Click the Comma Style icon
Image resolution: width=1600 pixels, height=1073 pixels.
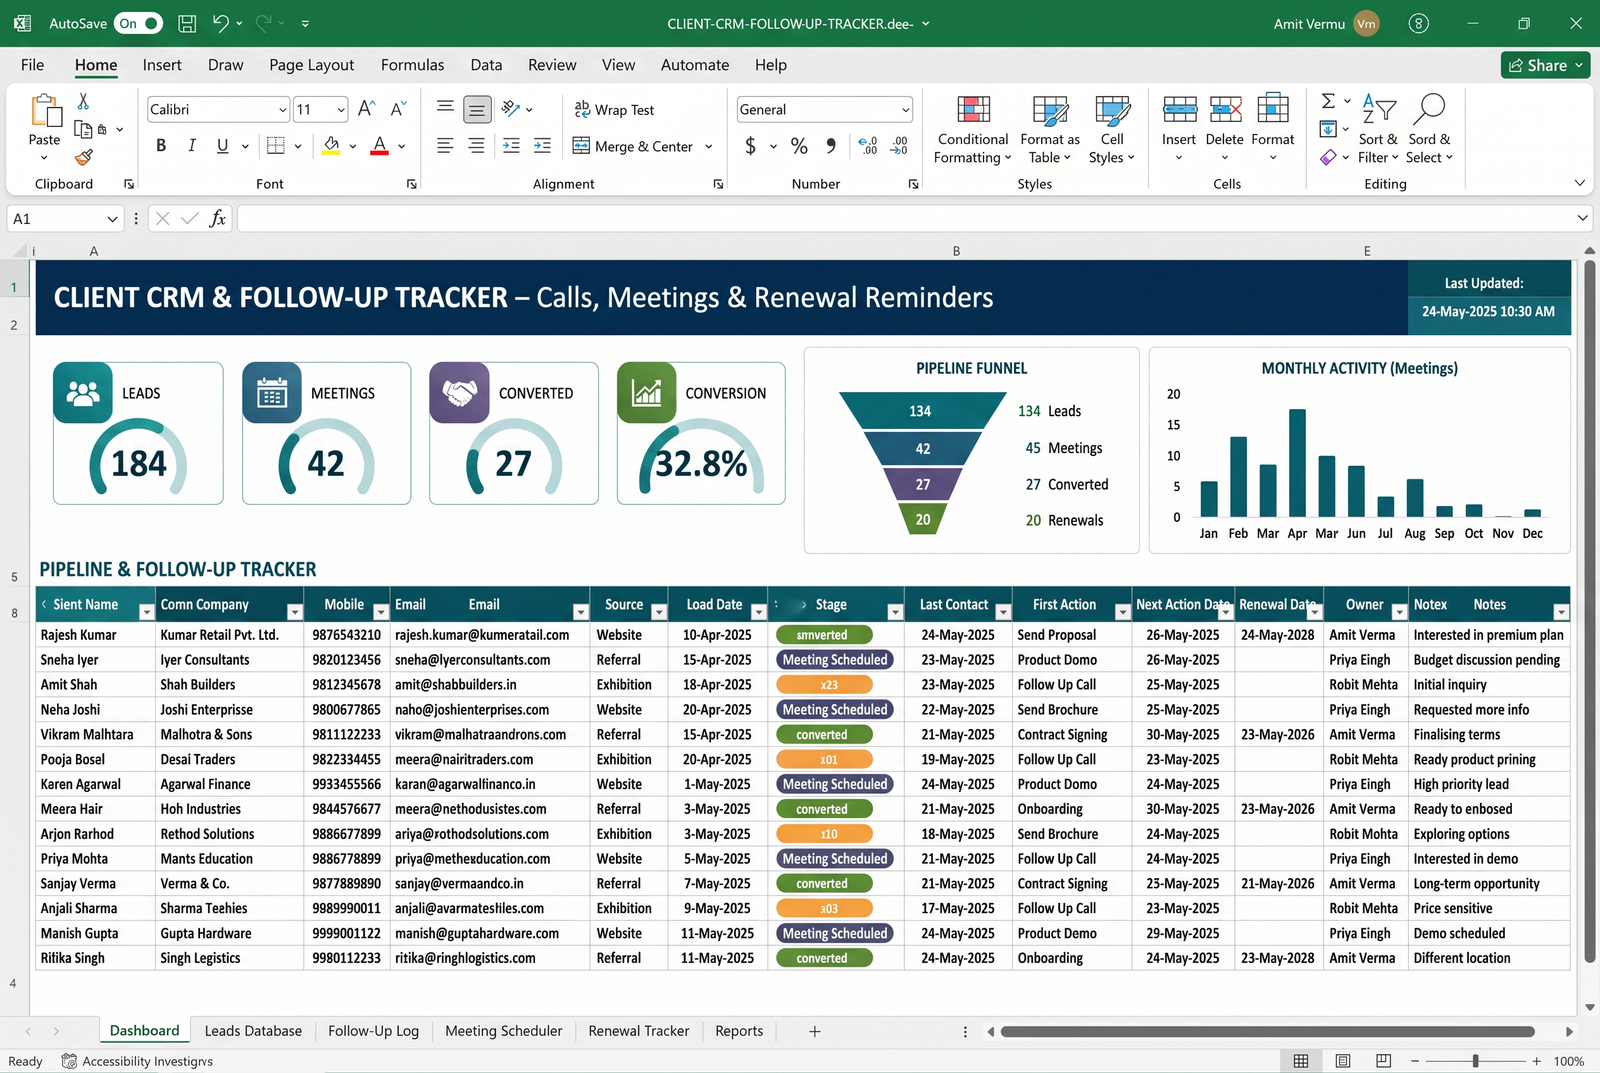click(831, 146)
